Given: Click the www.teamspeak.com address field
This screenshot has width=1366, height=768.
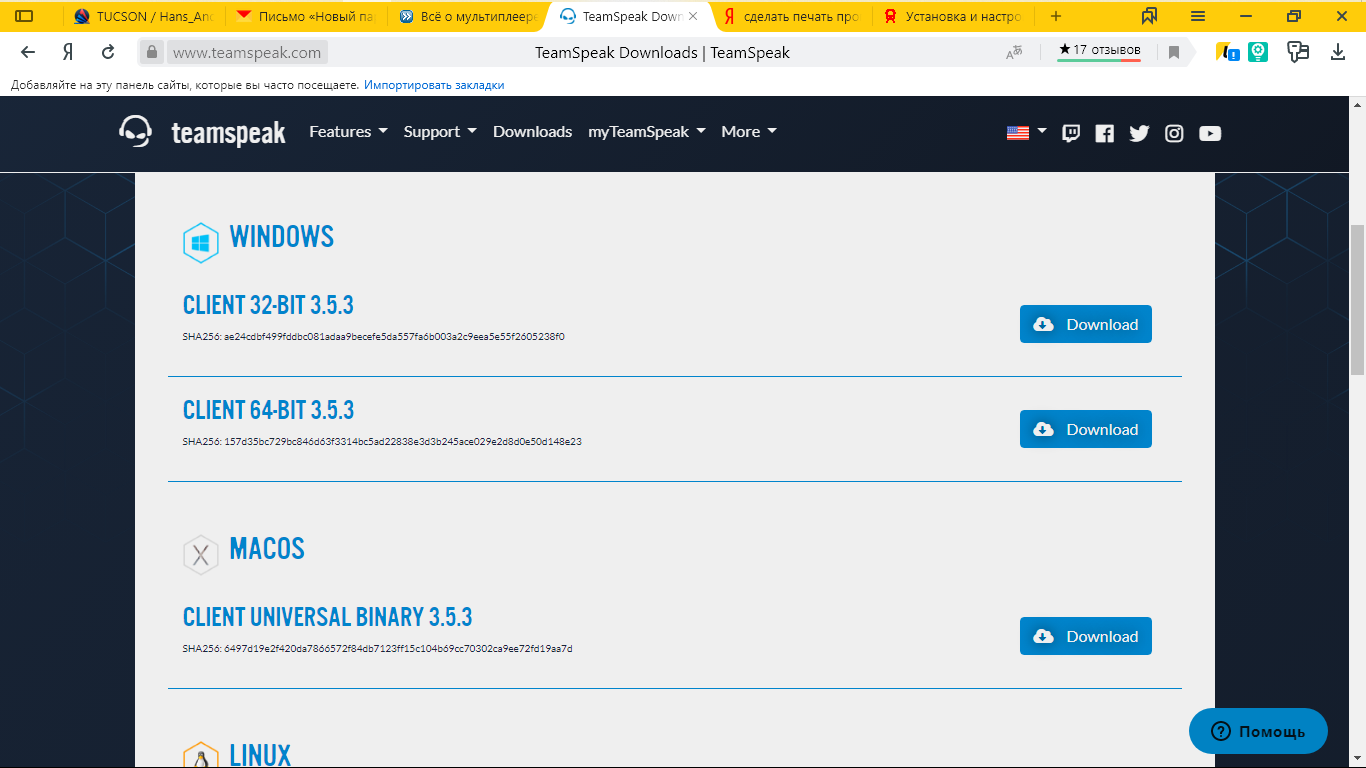Looking at the screenshot, I should click(247, 53).
